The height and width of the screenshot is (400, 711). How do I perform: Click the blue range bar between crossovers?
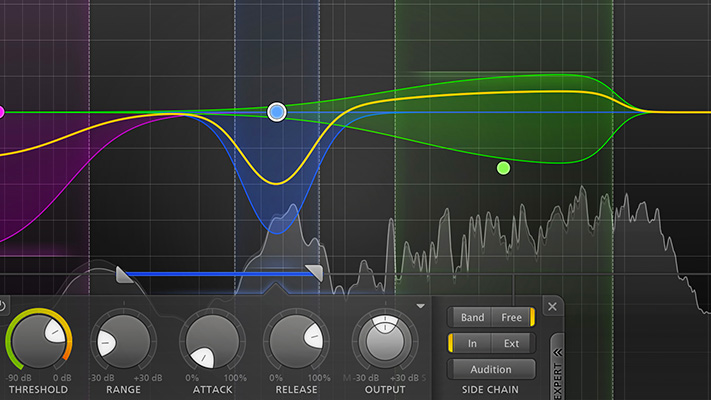tap(218, 273)
